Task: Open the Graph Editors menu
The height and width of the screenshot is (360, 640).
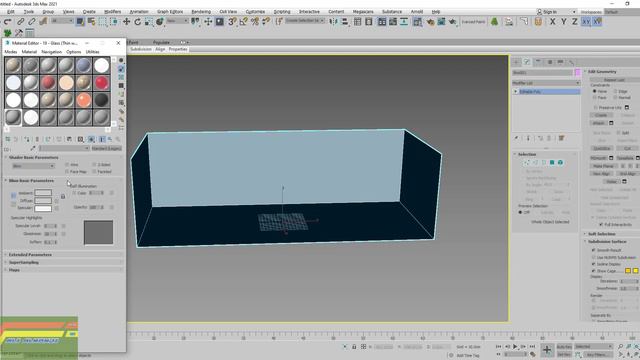Action: [x=170, y=11]
